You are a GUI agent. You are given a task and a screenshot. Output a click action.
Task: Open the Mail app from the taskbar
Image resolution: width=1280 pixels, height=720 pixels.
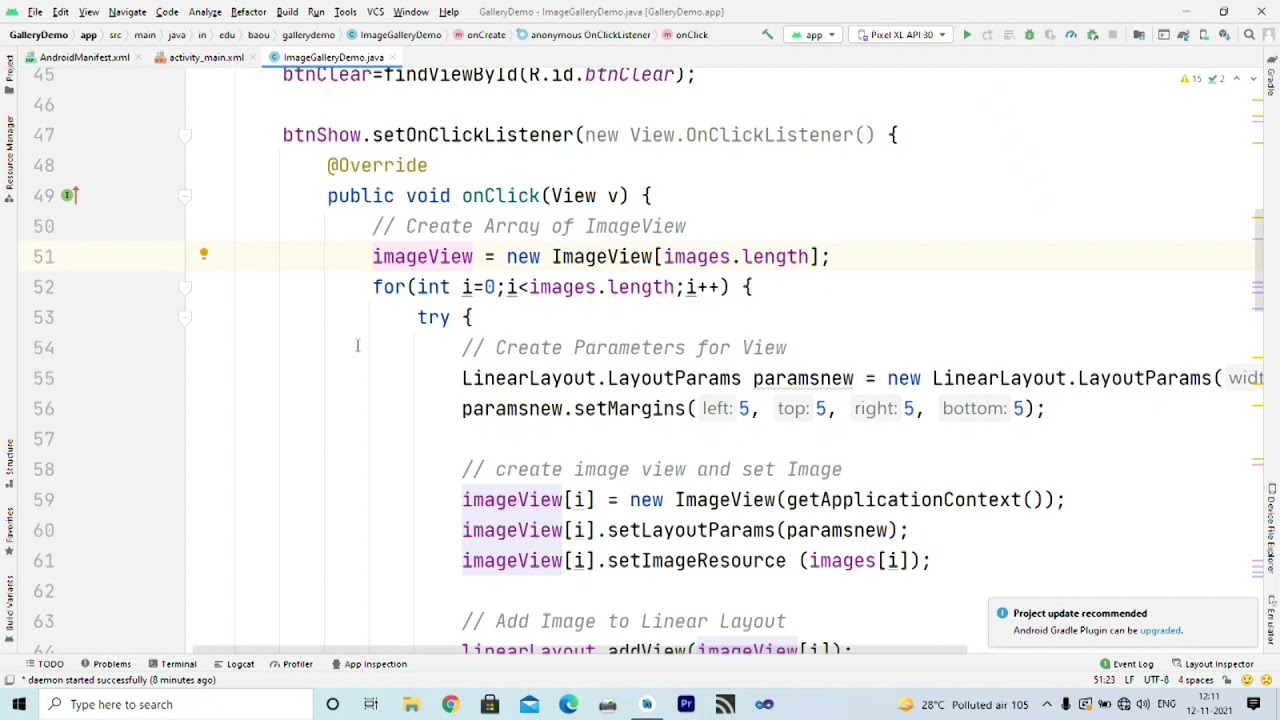(x=529, y=704)
